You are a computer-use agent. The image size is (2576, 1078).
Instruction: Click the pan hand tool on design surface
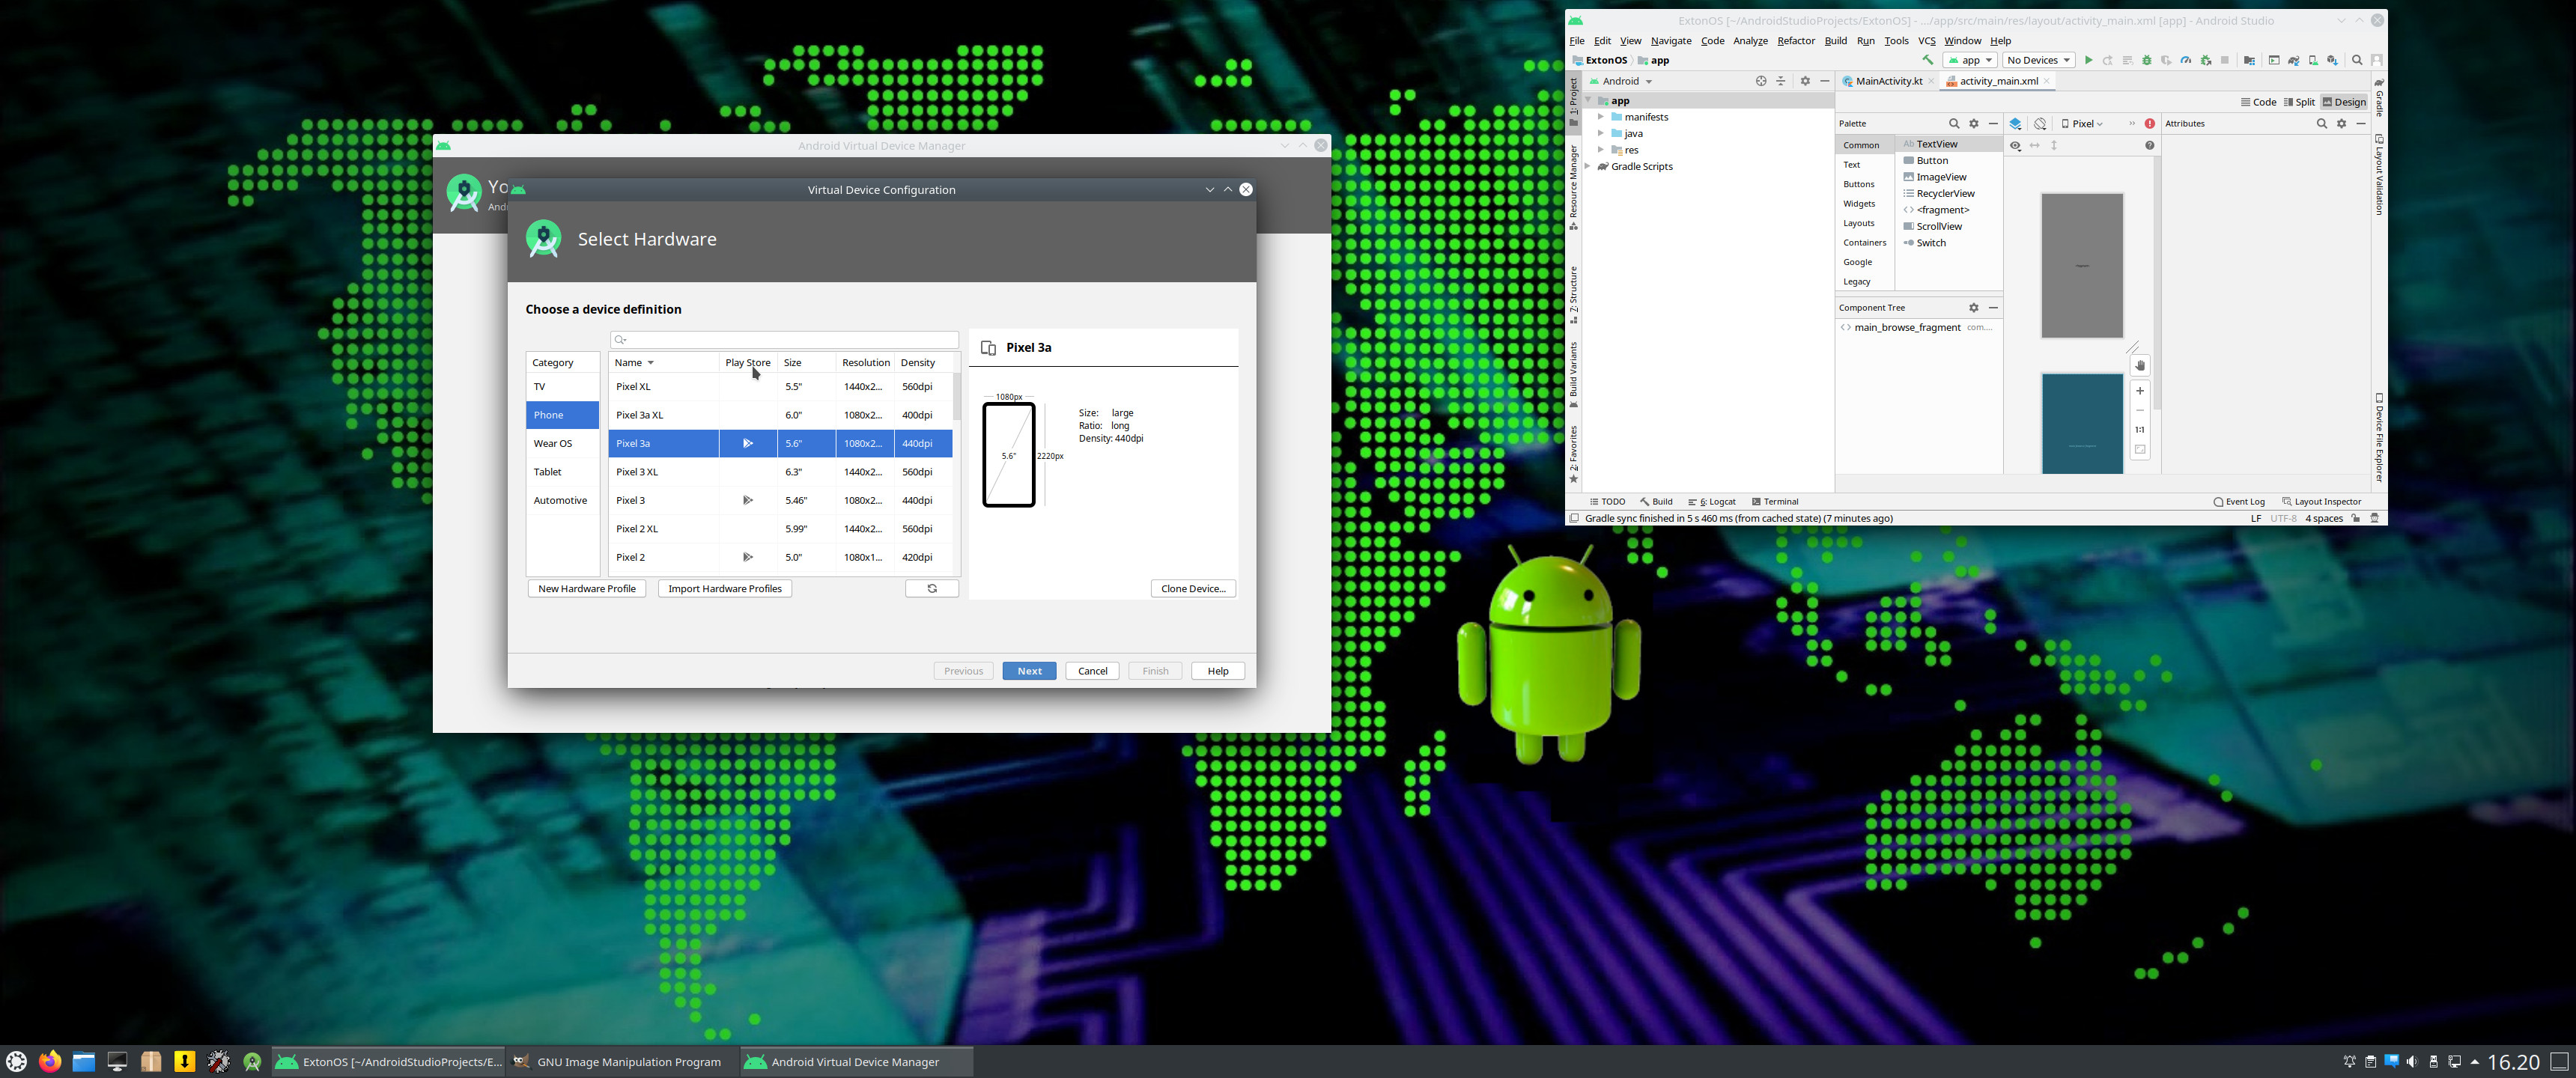(x=2140, y=366)
